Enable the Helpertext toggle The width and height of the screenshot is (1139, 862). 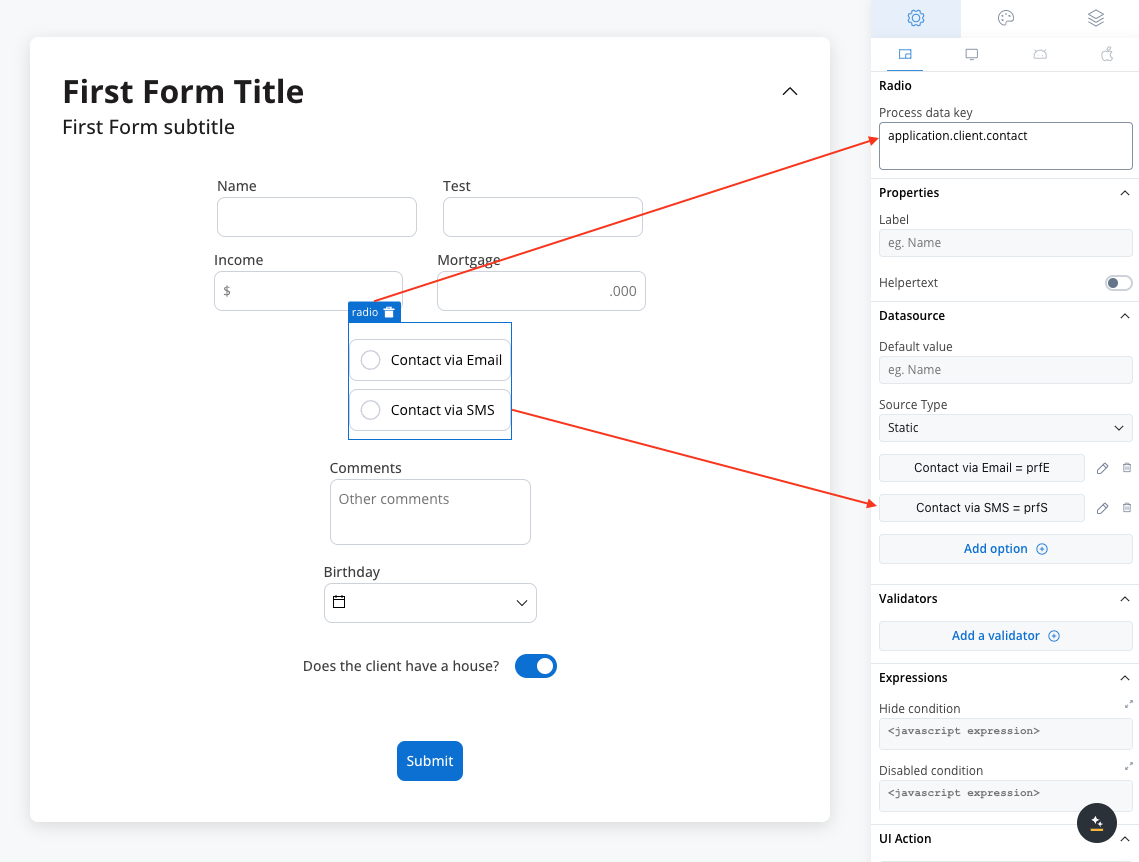click(x=1118, y=282)
